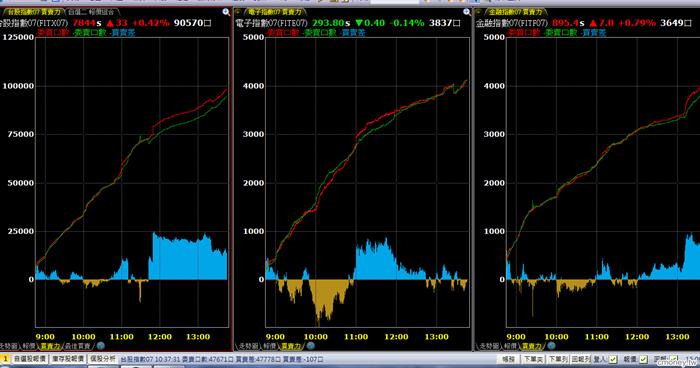The height and width of the screenshot is (368, 700).
Task: Click the magnifier icon in the 台股指數07 panel
Action: [226, 12]
